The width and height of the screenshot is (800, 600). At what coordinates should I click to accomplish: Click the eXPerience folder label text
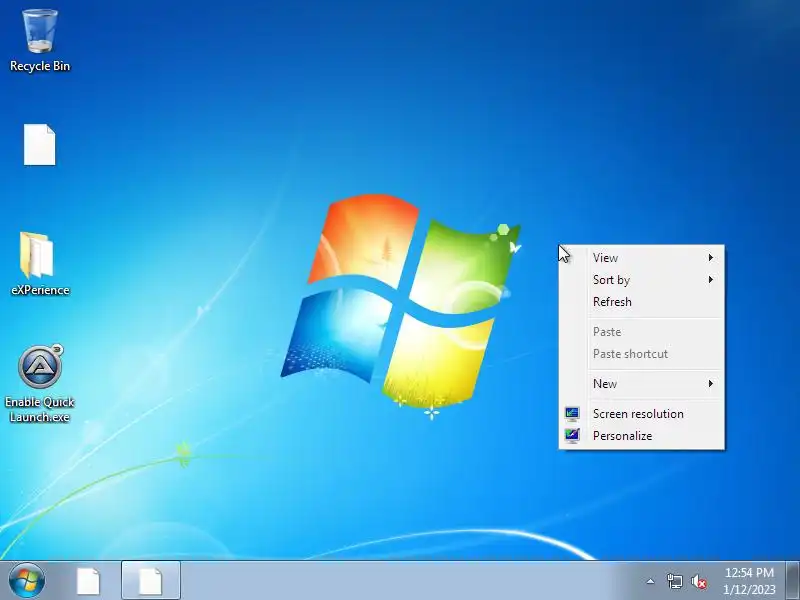tap(40, 290)
